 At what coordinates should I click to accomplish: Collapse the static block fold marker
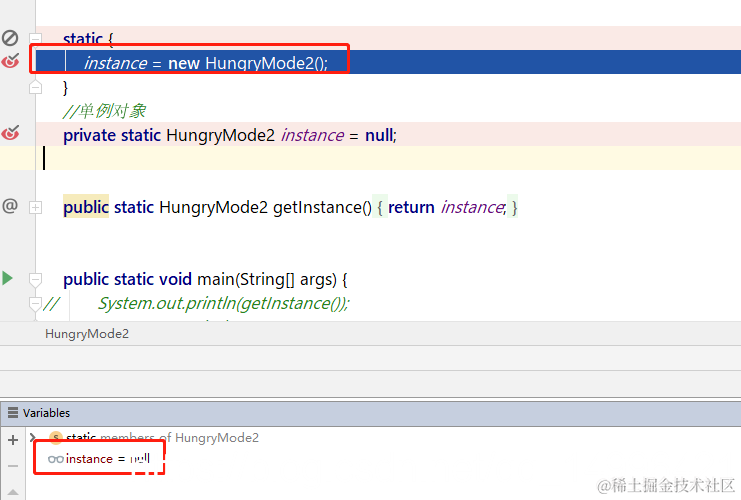click(x=35, y=38)
